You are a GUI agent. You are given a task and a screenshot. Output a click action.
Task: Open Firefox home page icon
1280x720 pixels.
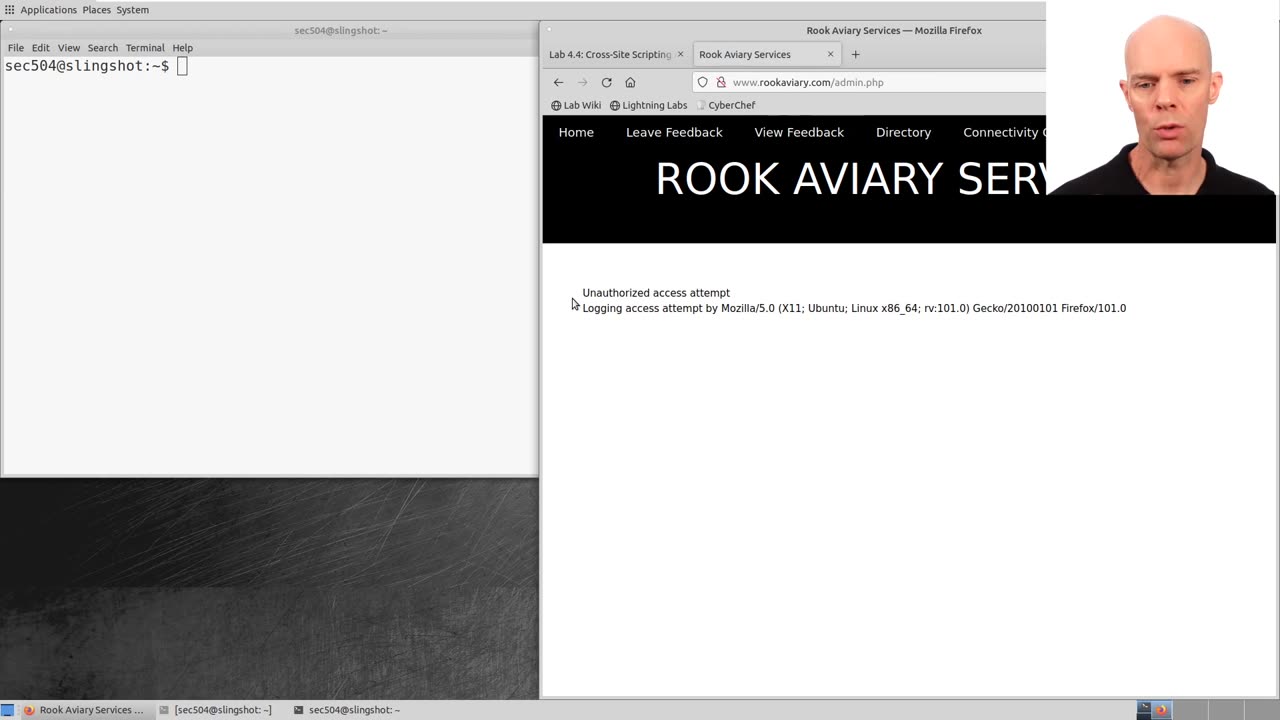coord(630,82)
